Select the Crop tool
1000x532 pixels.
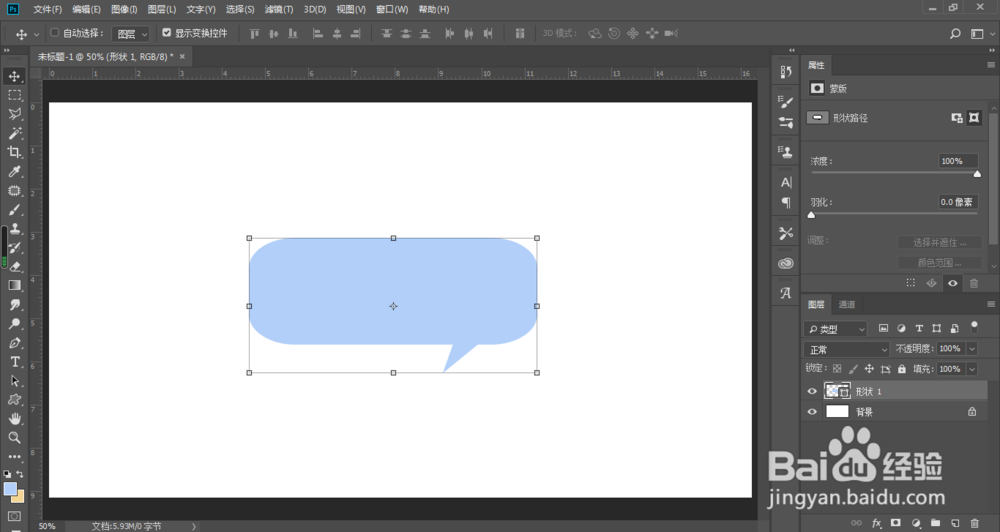pyautogui.click(x=14, y=152)
